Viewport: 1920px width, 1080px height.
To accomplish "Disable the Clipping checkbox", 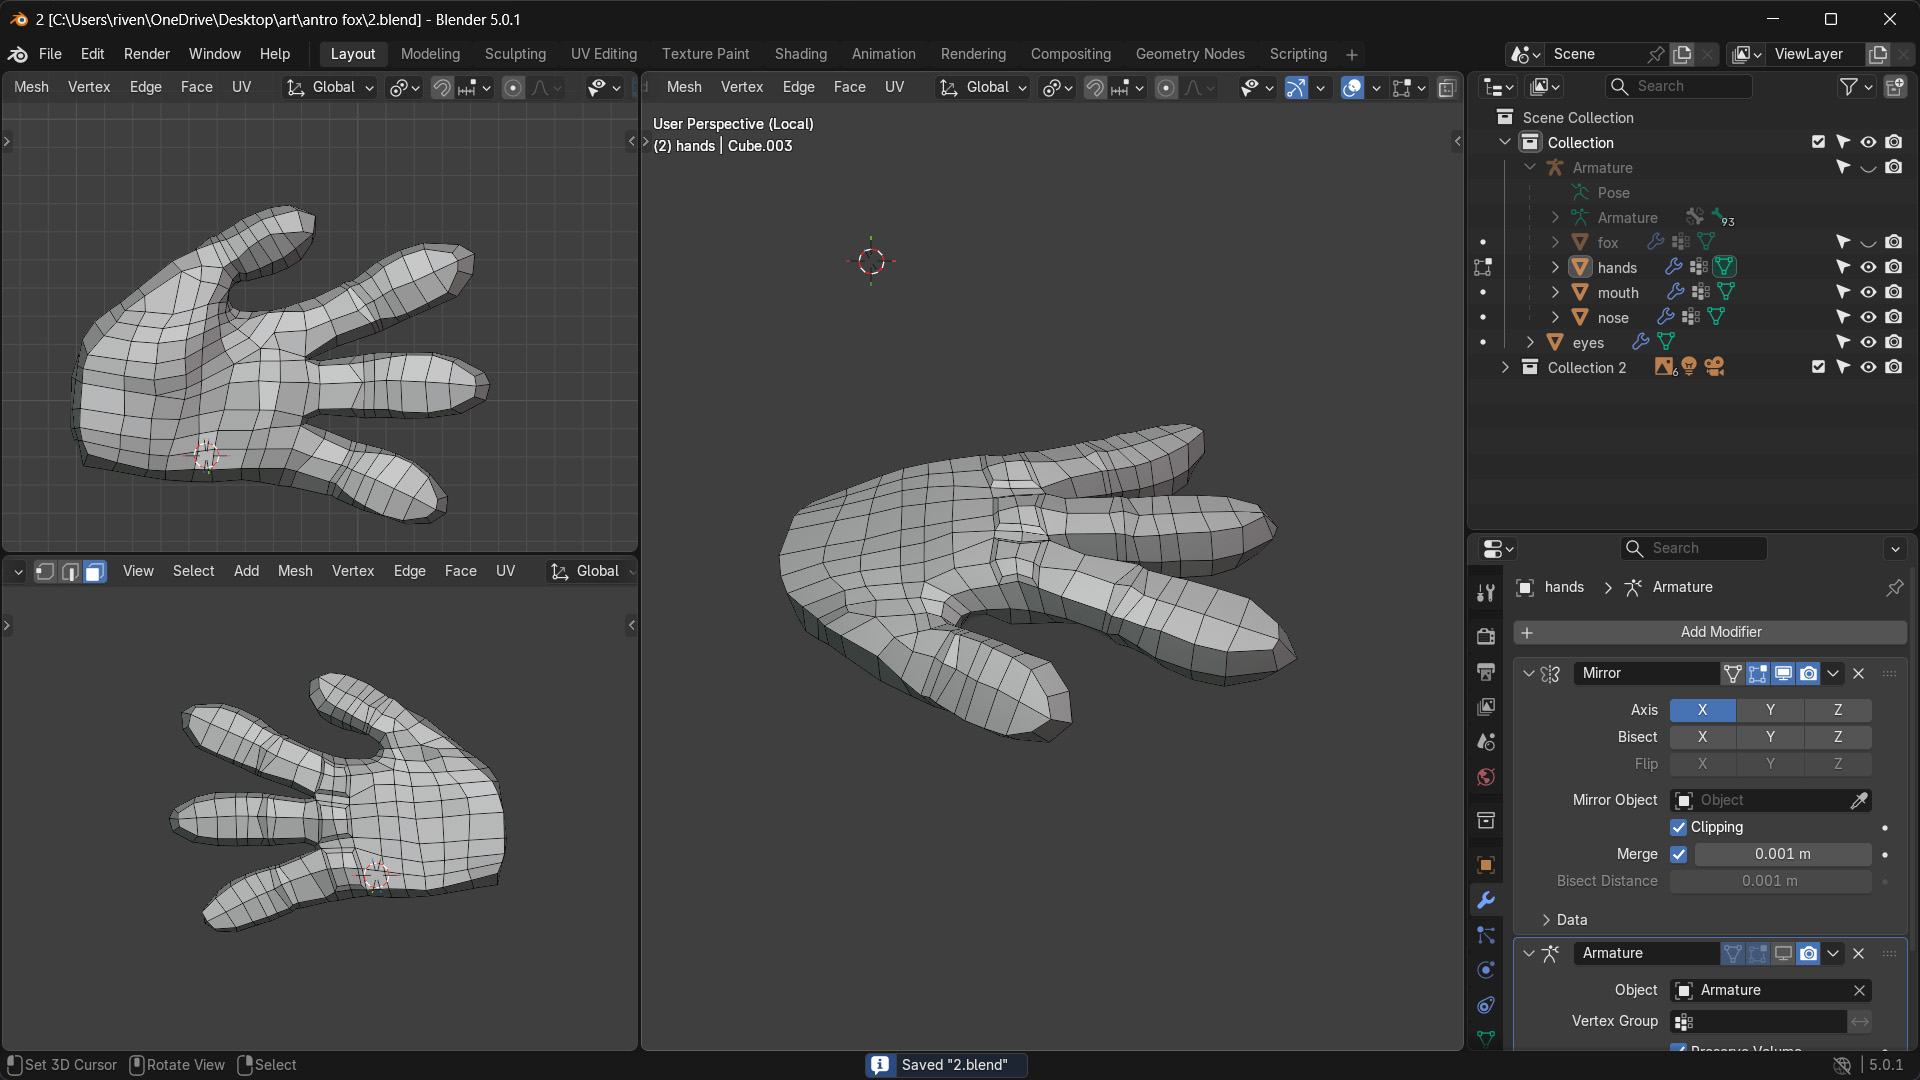I will click(1679, 827).
